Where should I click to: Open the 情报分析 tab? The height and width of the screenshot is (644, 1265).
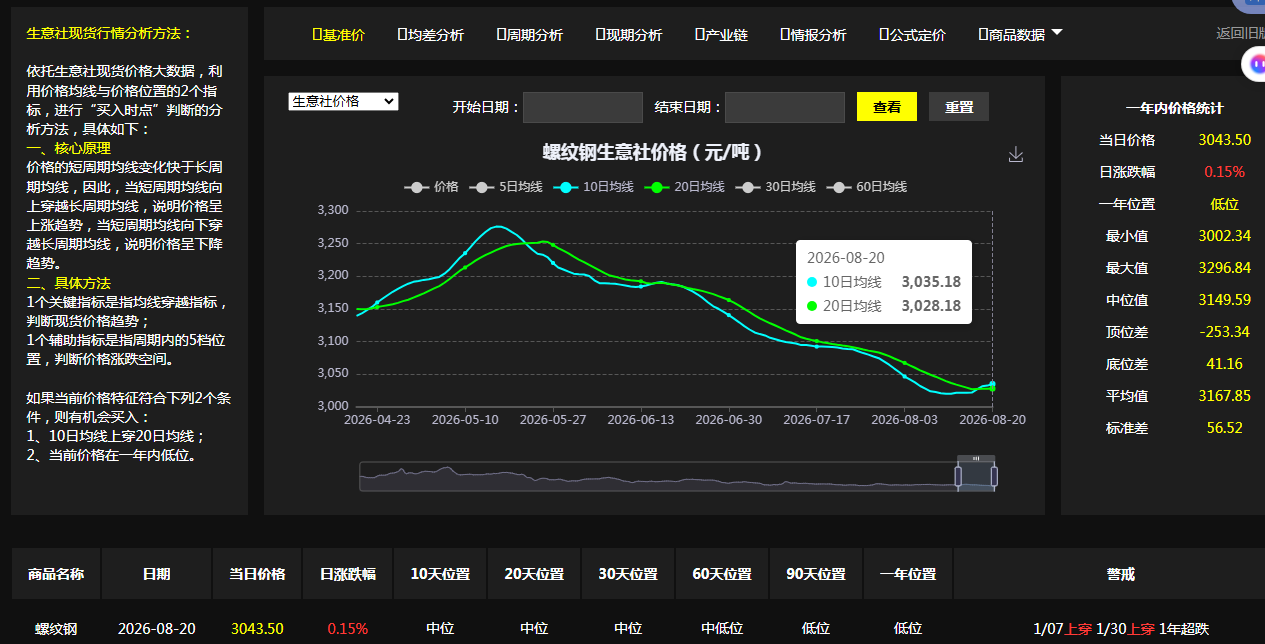[x=813, y=34]
